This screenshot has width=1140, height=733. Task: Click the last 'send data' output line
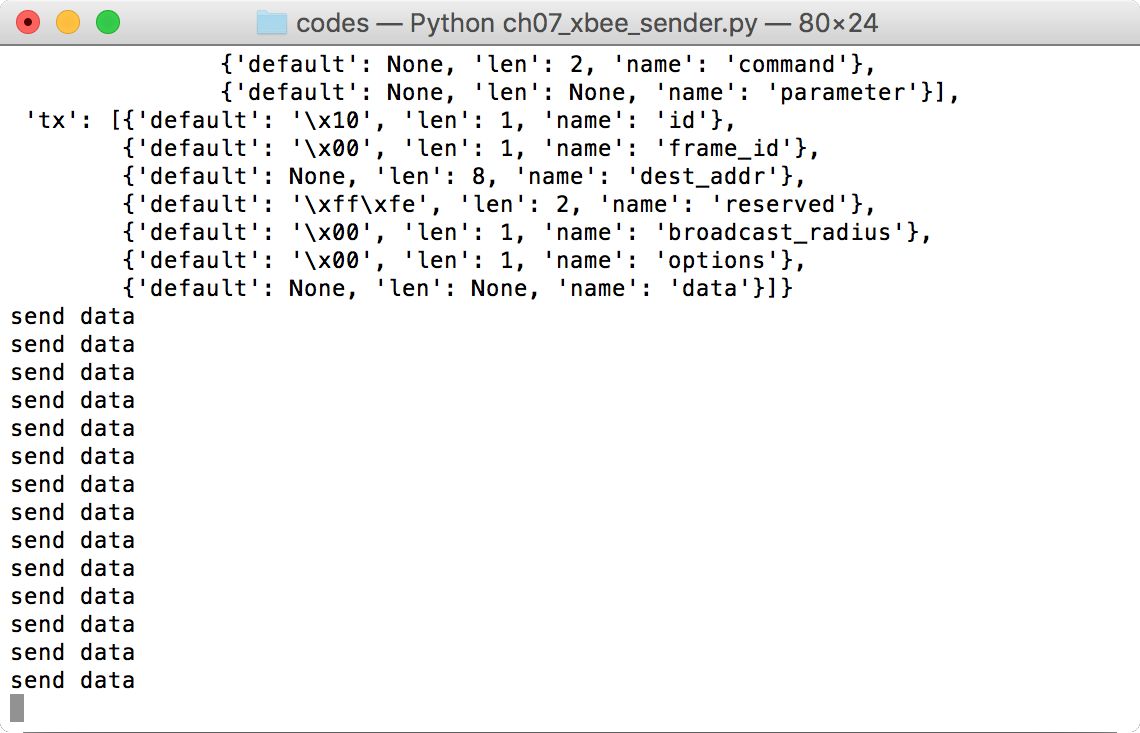(x=73, y=681)
